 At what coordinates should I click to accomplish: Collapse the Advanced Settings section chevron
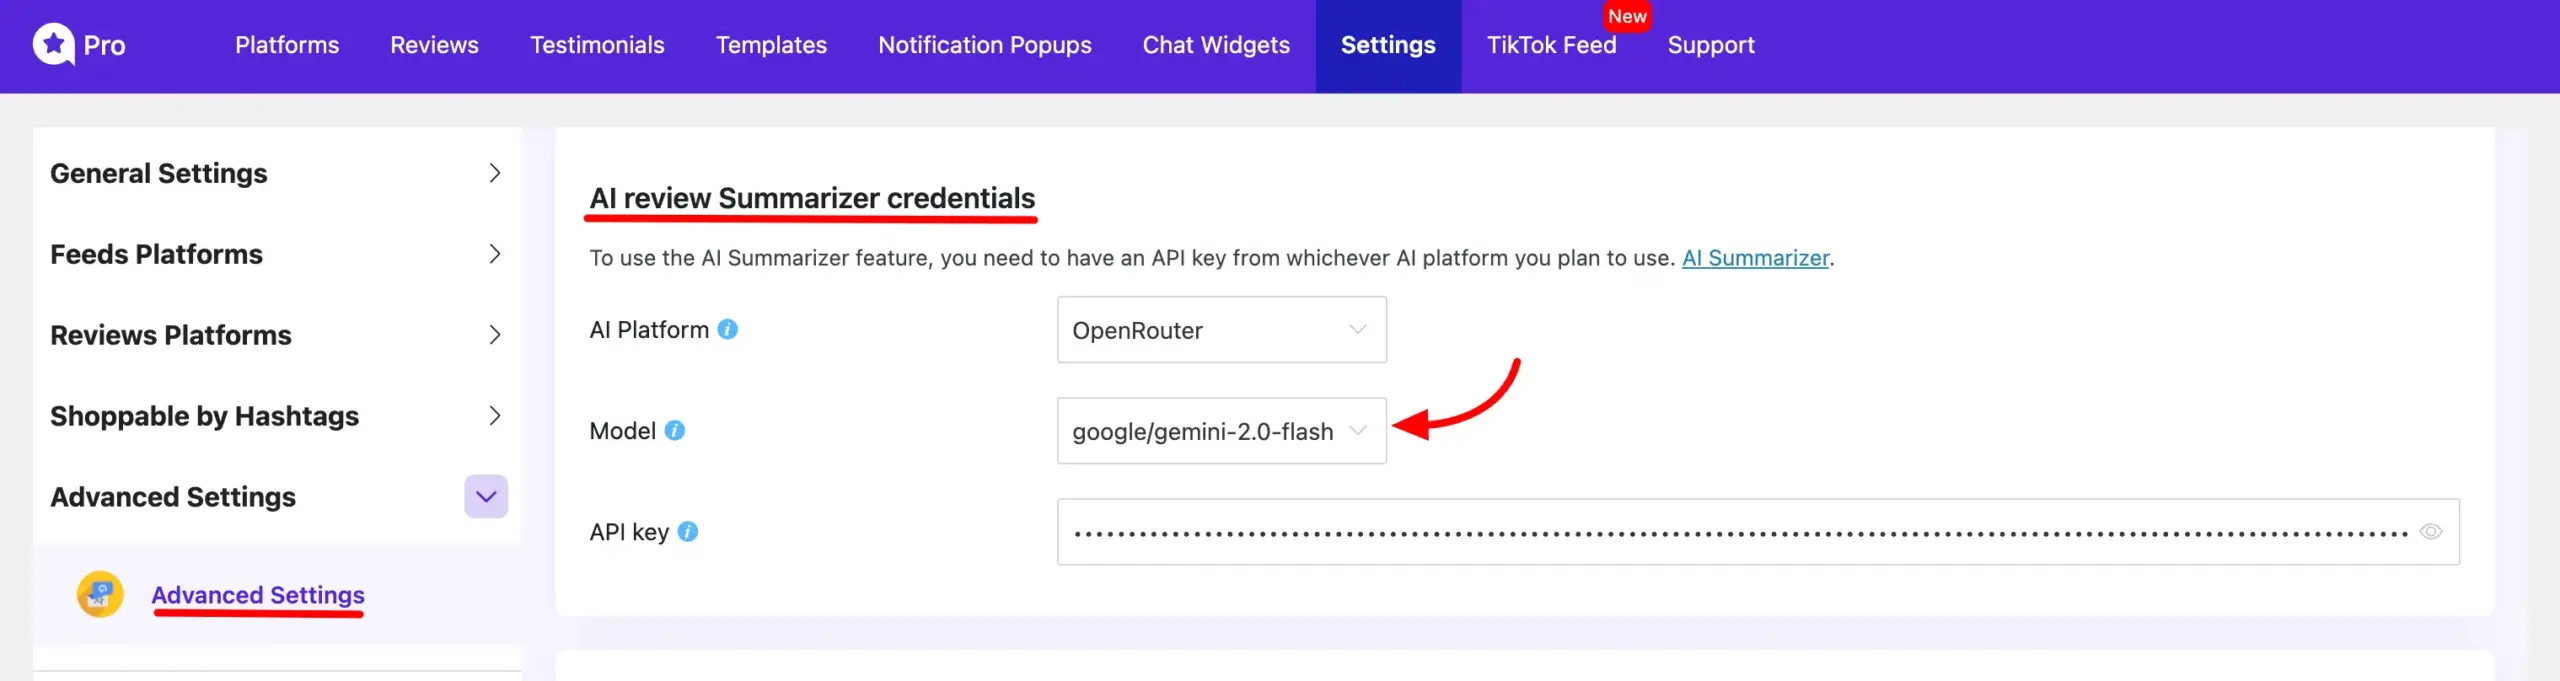pyautogui.click(x=486, y=496)
